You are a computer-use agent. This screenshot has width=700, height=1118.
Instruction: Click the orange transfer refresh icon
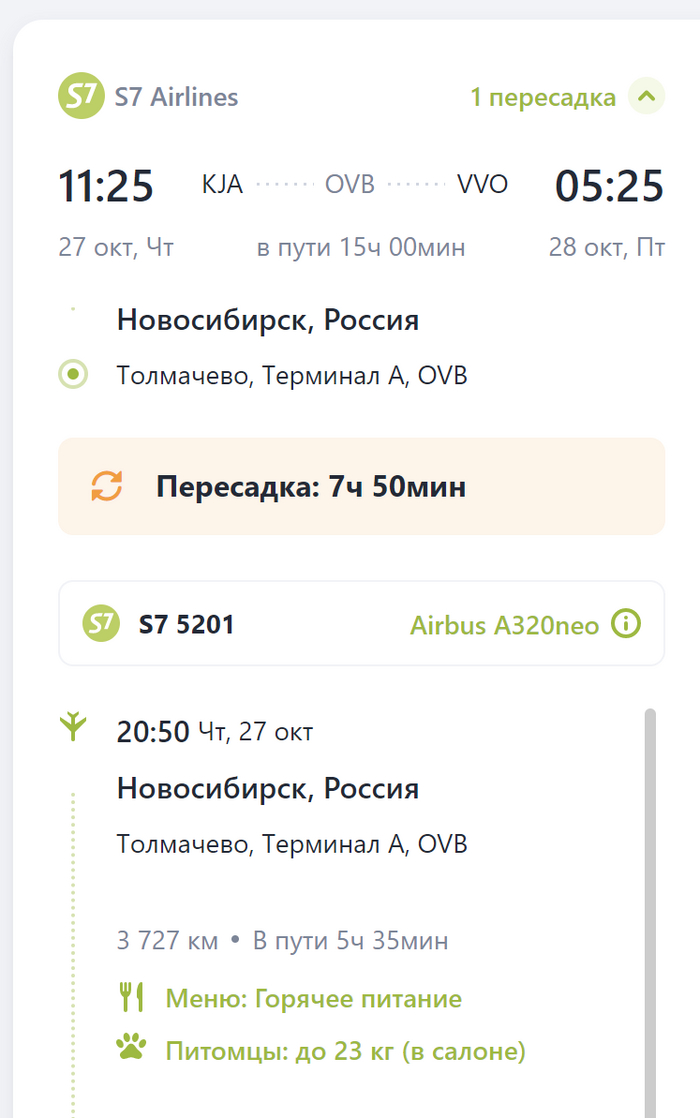coord(107,486)
